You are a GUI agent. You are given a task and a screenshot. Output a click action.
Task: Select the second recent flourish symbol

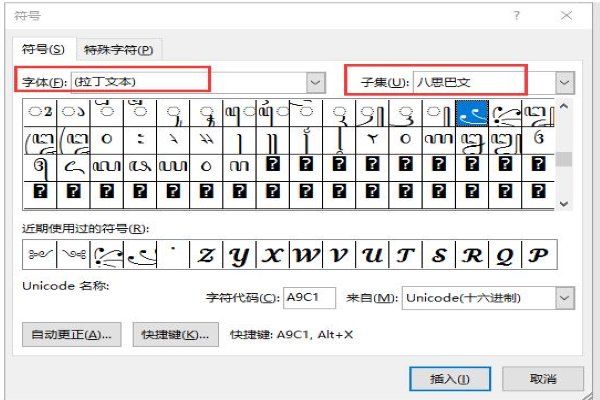pyautogui.click(x=73, y=255)
